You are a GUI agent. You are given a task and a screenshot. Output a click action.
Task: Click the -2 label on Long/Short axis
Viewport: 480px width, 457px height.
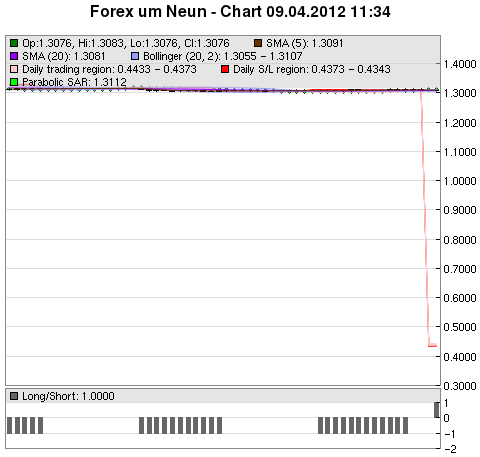(450, 449)
